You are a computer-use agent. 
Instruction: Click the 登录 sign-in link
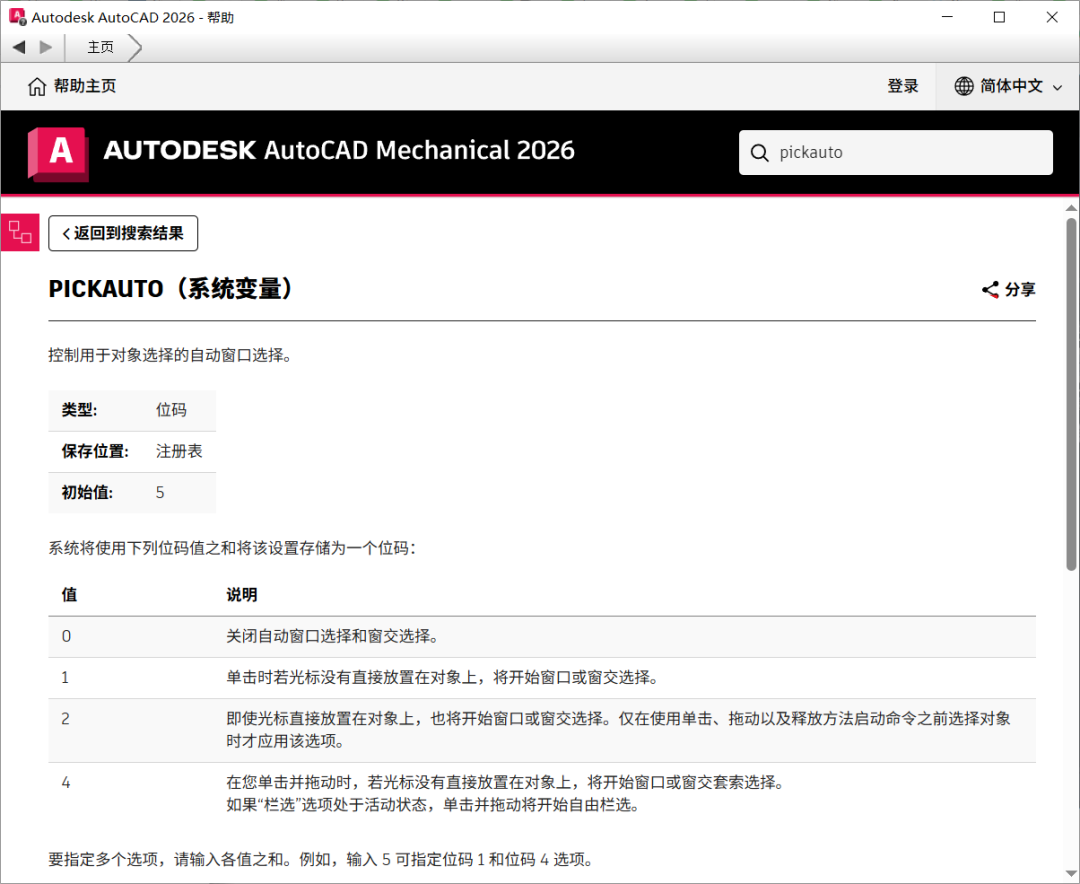[x=903, y=86]
